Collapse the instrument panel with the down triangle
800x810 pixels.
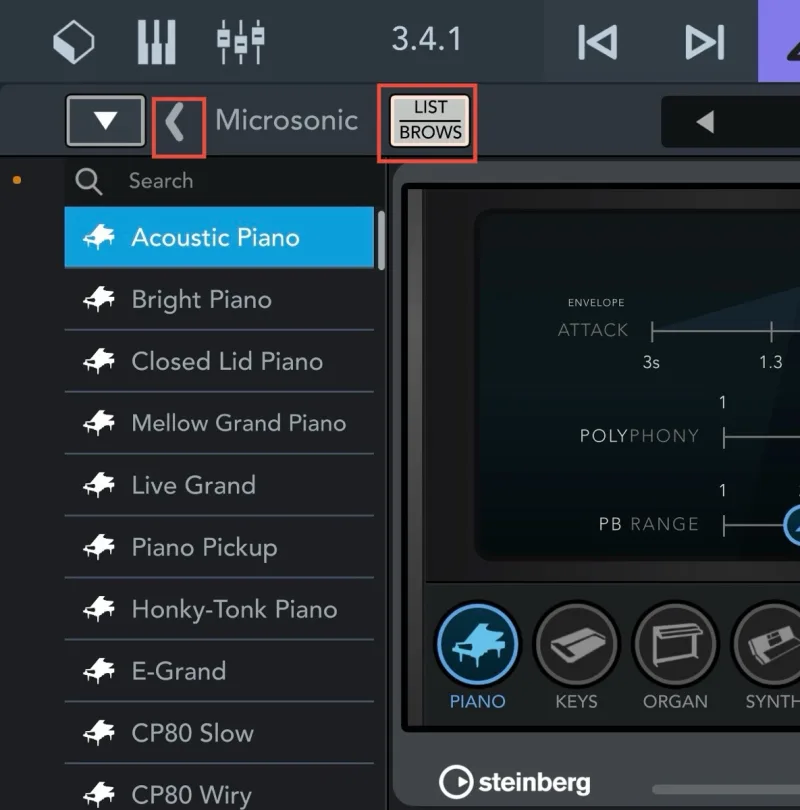pyautogui.click(x=105, y=120)
